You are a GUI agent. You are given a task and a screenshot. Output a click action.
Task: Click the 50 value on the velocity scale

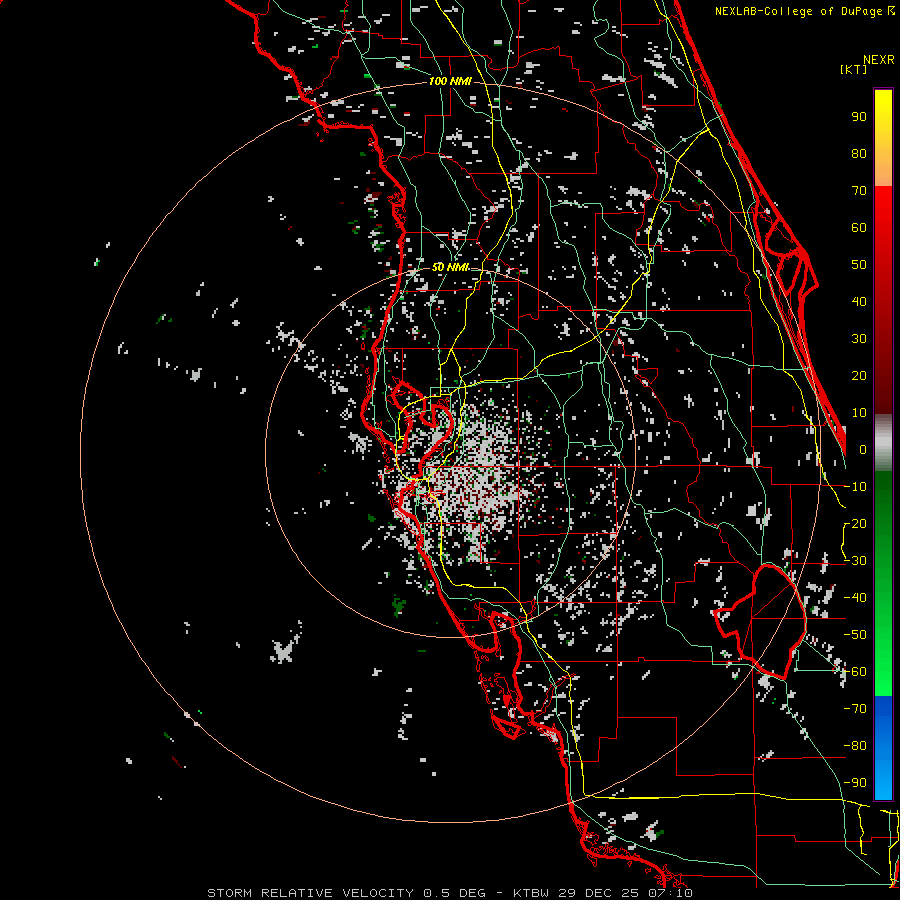point(859,265)
